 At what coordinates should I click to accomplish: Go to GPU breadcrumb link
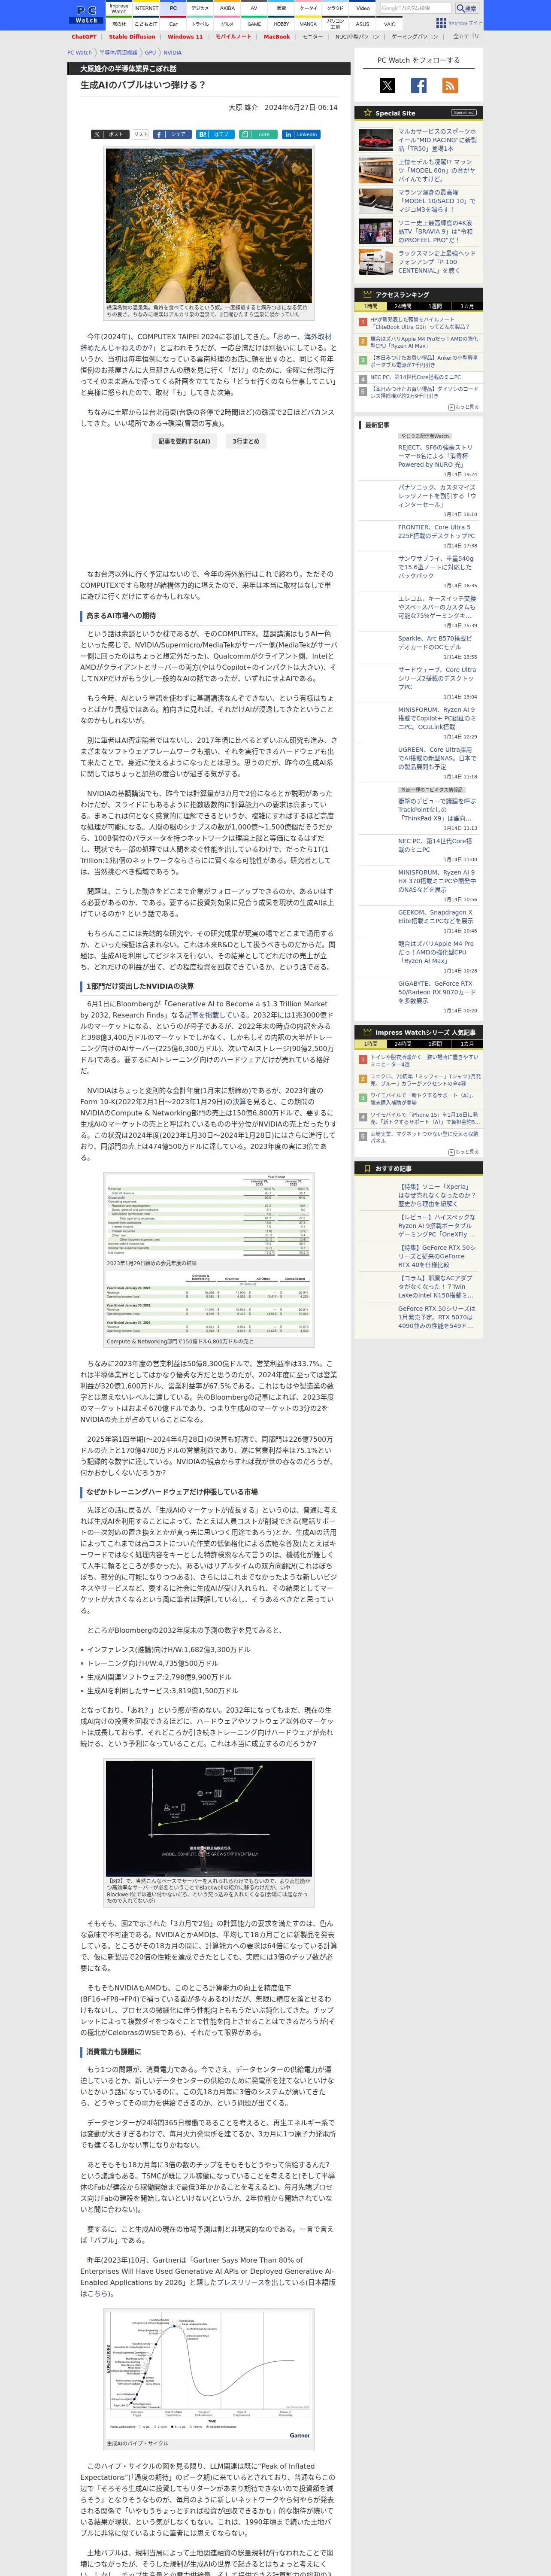(151, 53)
